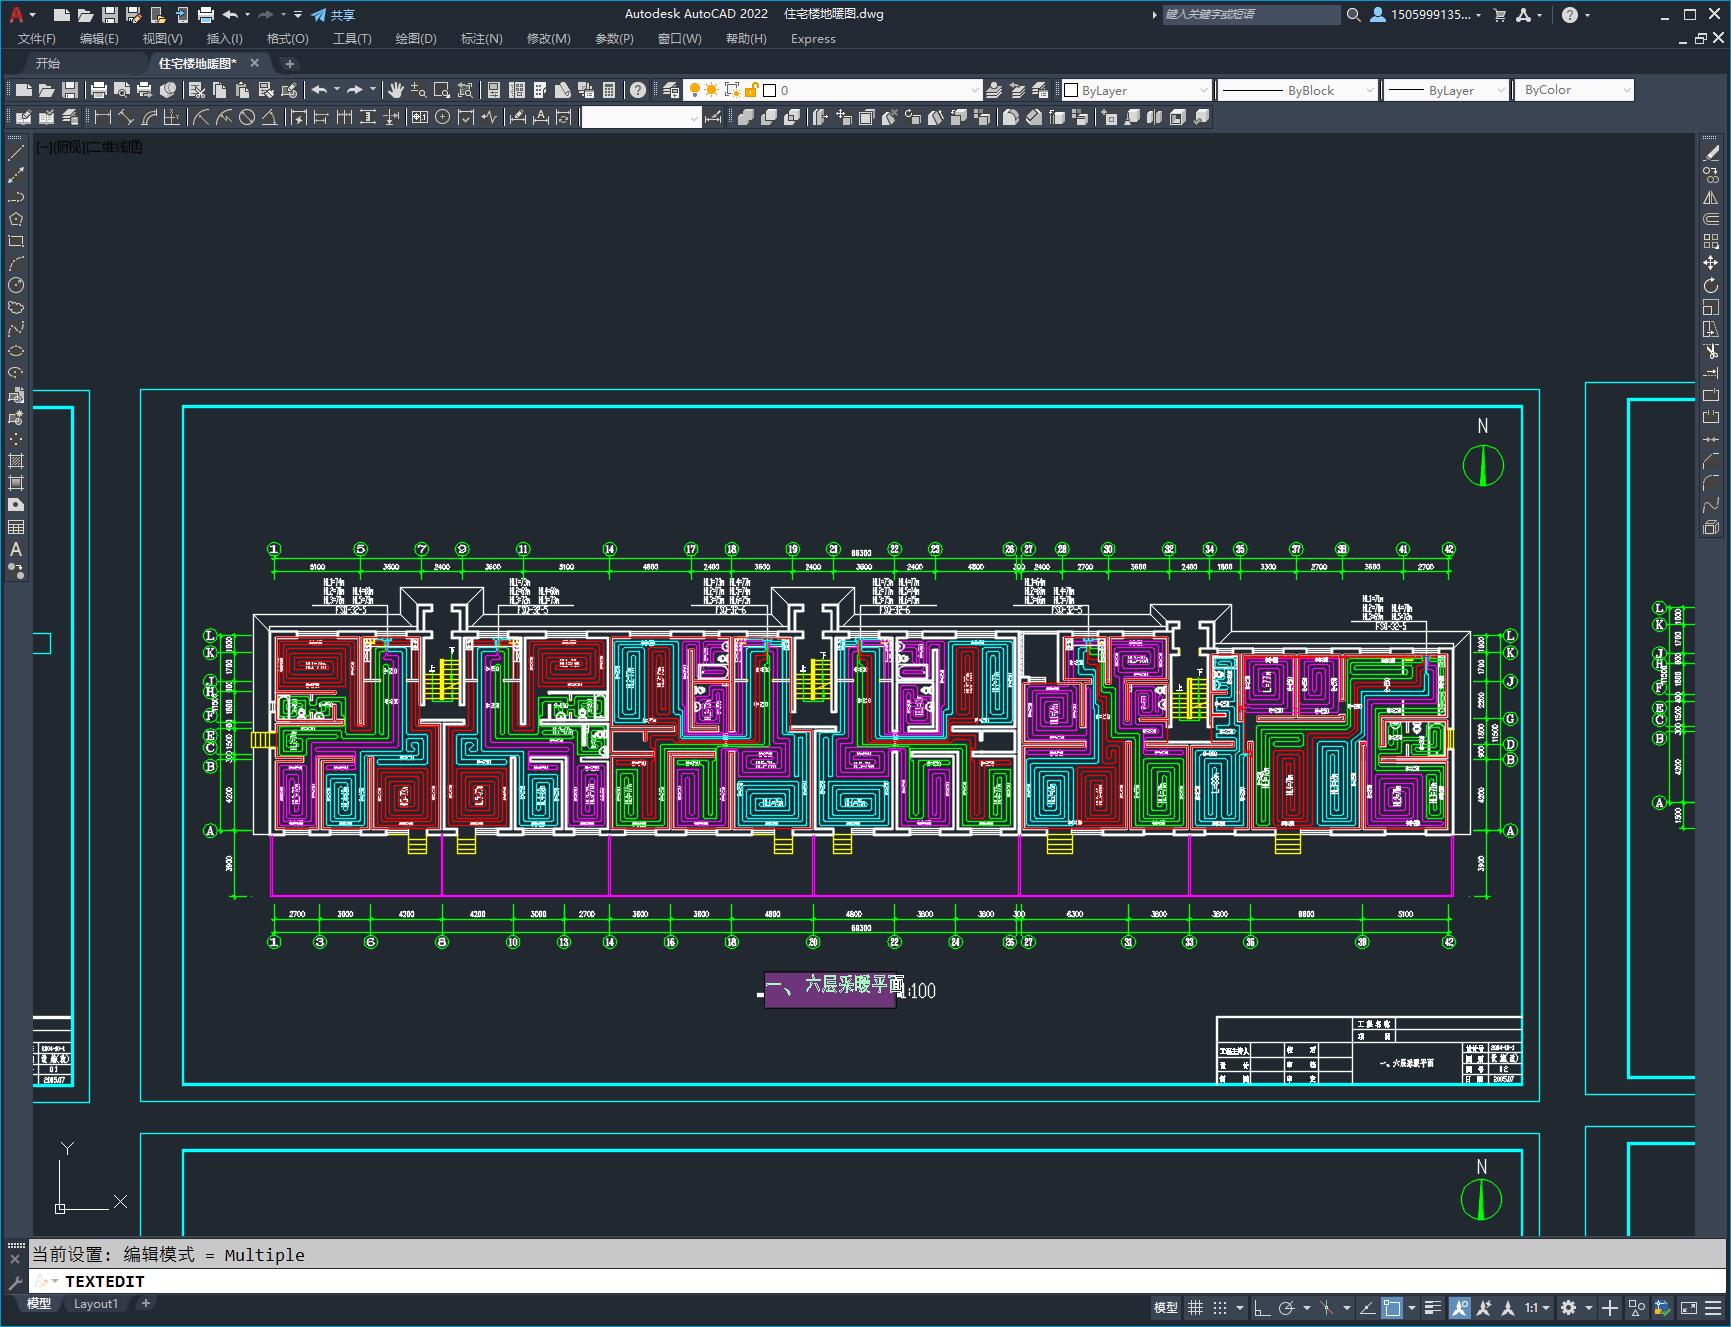Open the ByLayer color dropdown

(x=1136, y=90)
